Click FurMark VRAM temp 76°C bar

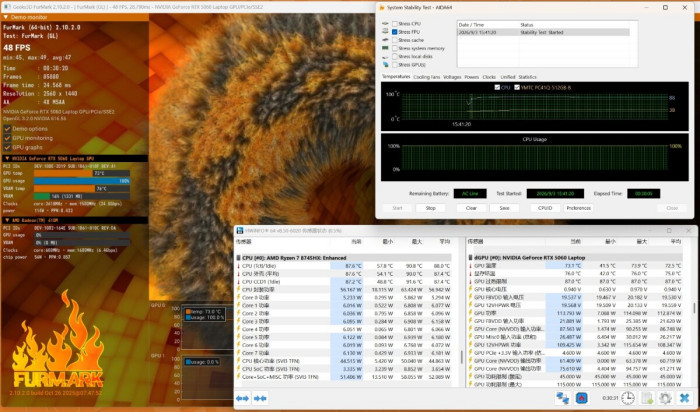(82, 188)
